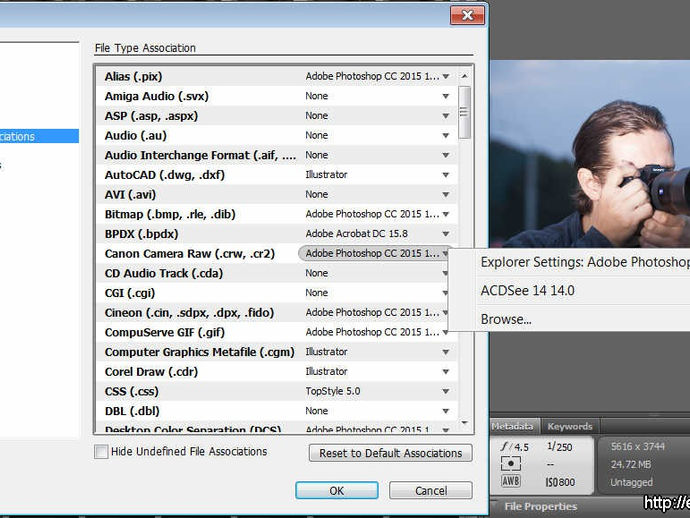Click the shutter speed 1/250 value
Viewport: 690px width, 518px height.
click(x=559, y=447)
